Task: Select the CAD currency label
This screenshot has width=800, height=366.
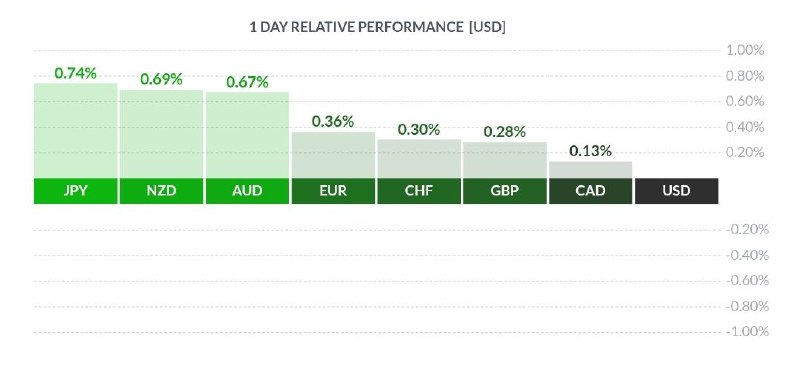Action: tap(590, 191)
